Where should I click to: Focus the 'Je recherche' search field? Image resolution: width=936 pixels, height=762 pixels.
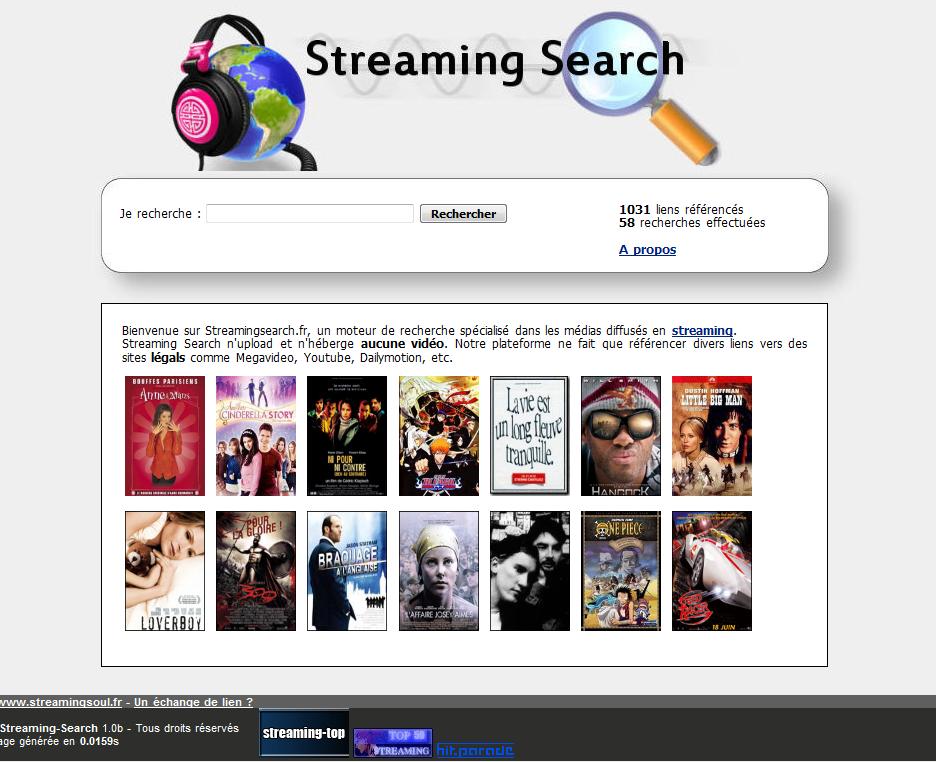[x=310, y=214]
